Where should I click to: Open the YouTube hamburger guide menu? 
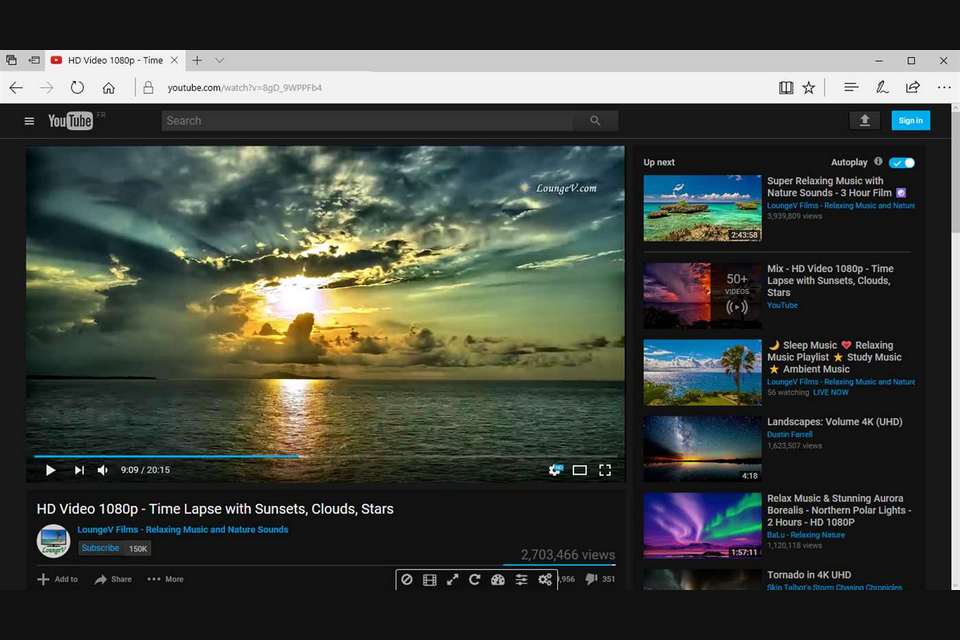29,121
